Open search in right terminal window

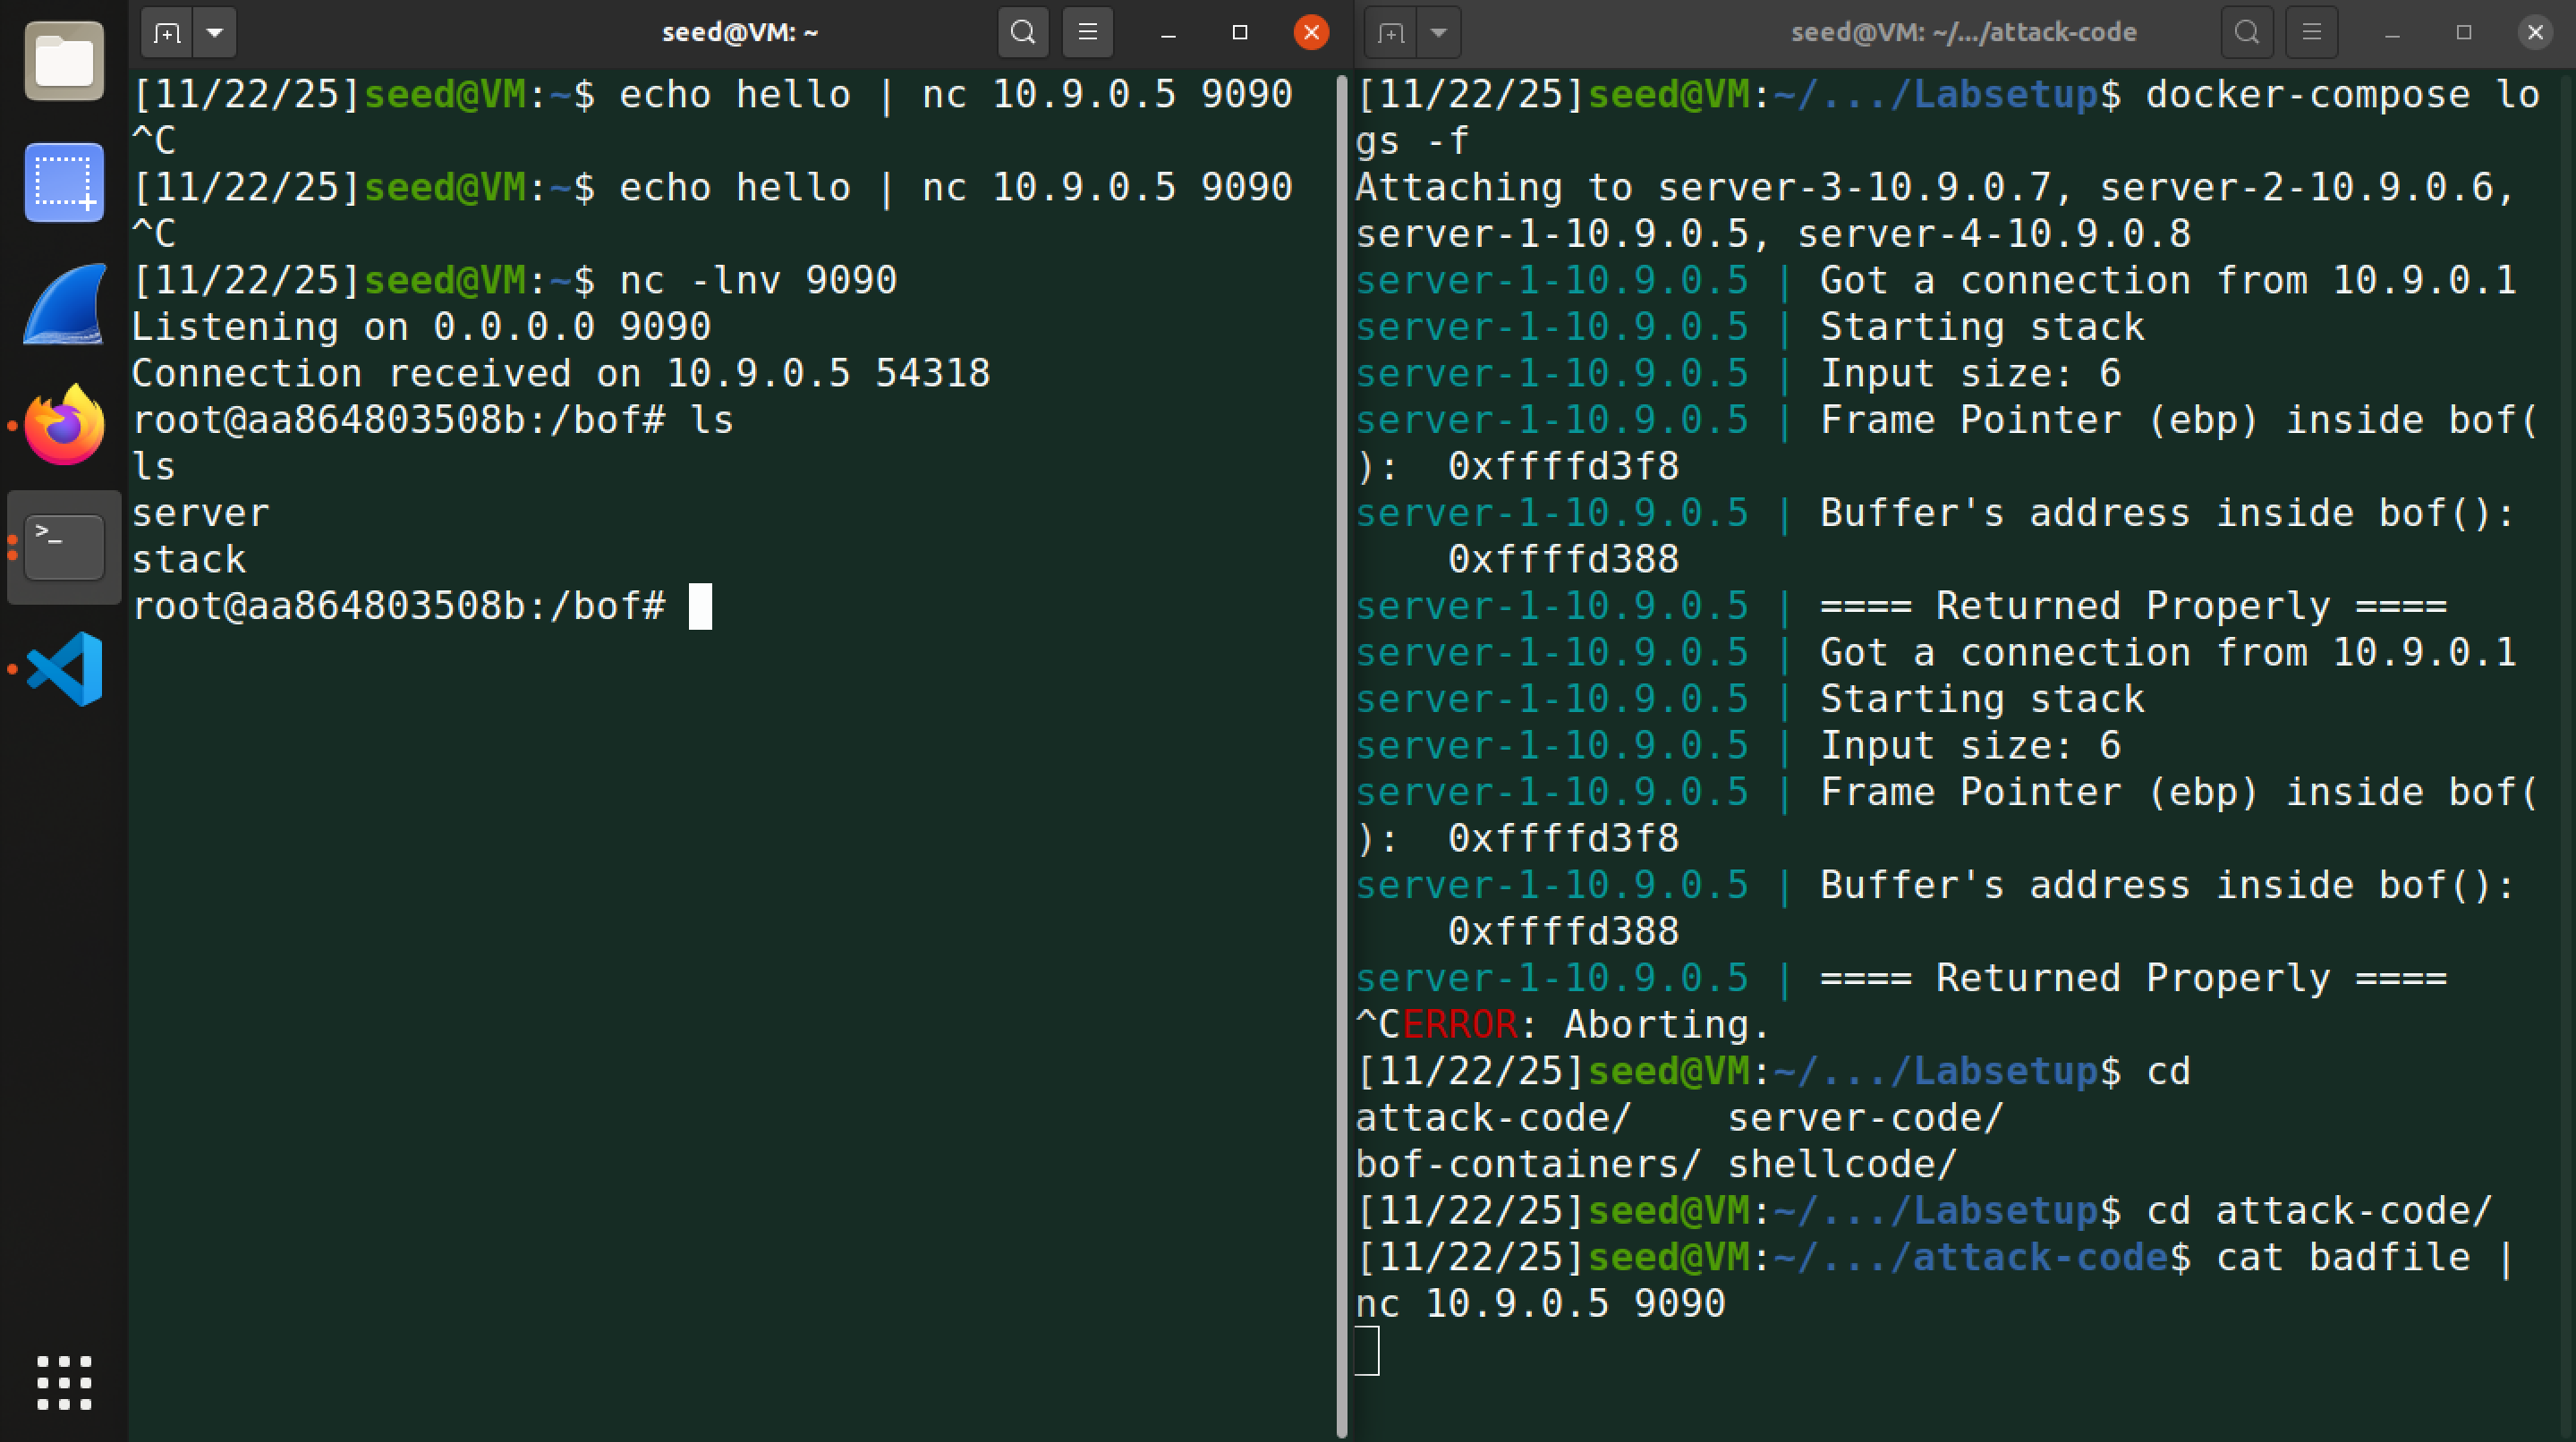pos(2246,33)
